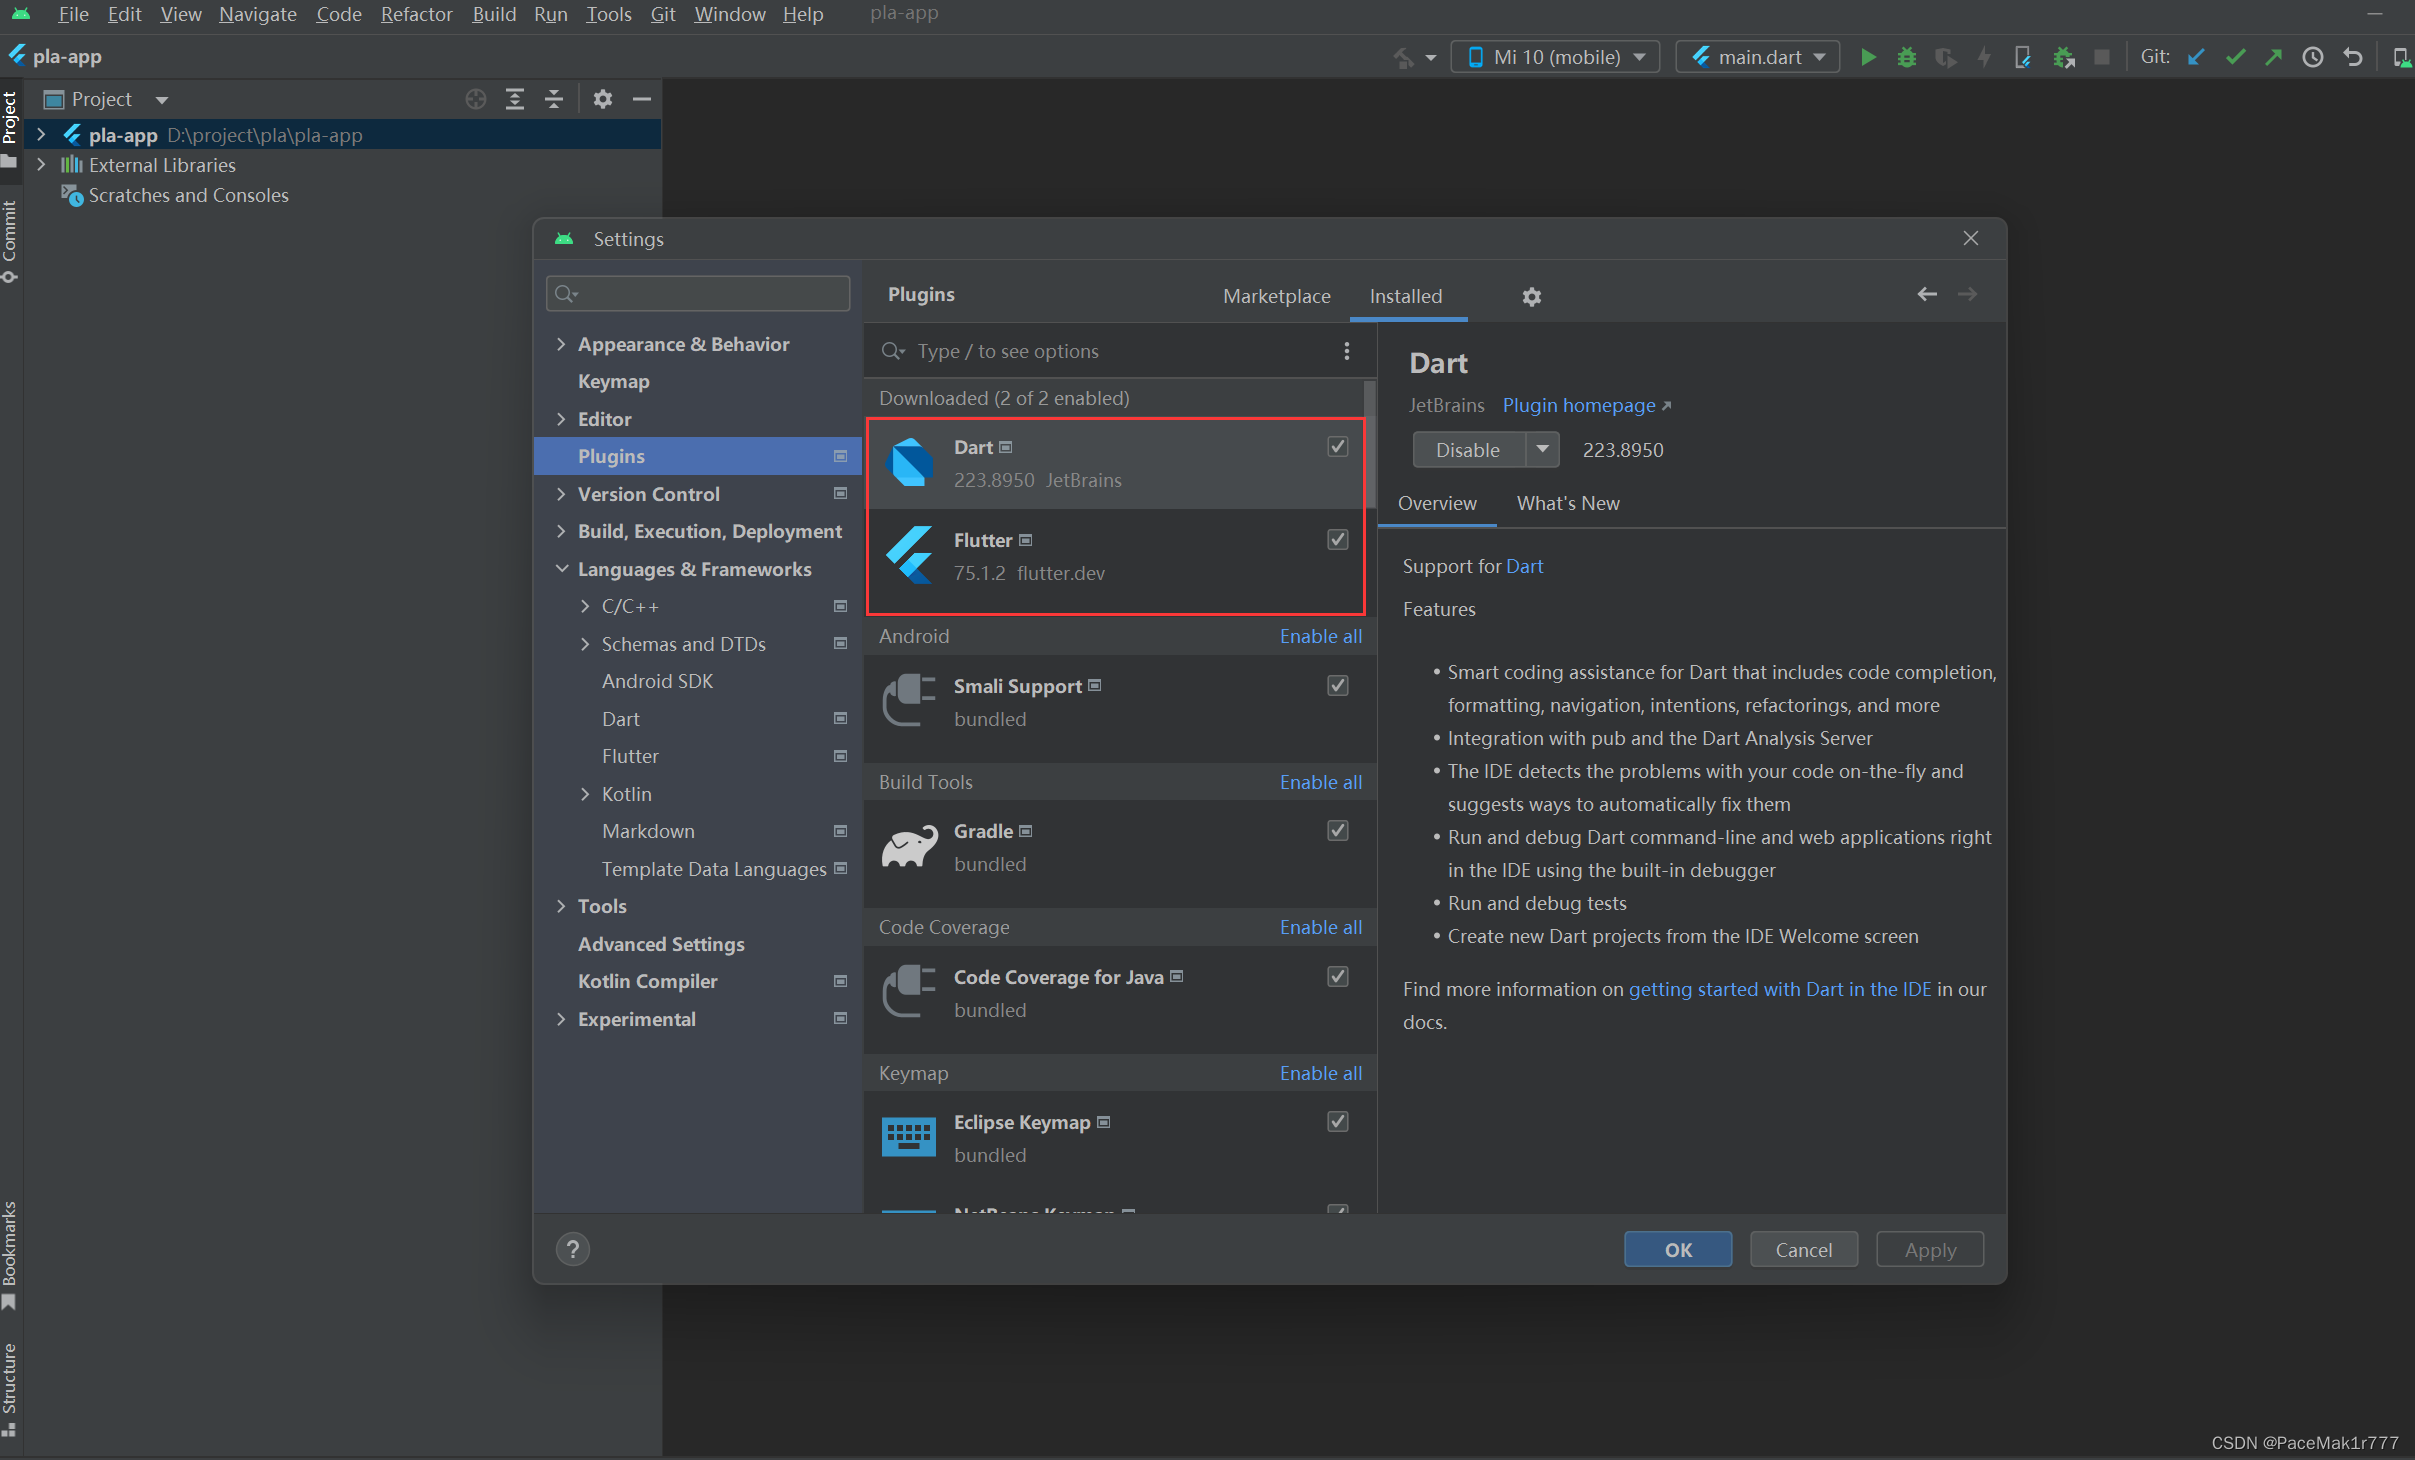The width and height of the screenshot is (2415, 1460).
Task: Collapse Languages & Frameworks node
Action: pyautogui.click(x=561, y=569)
